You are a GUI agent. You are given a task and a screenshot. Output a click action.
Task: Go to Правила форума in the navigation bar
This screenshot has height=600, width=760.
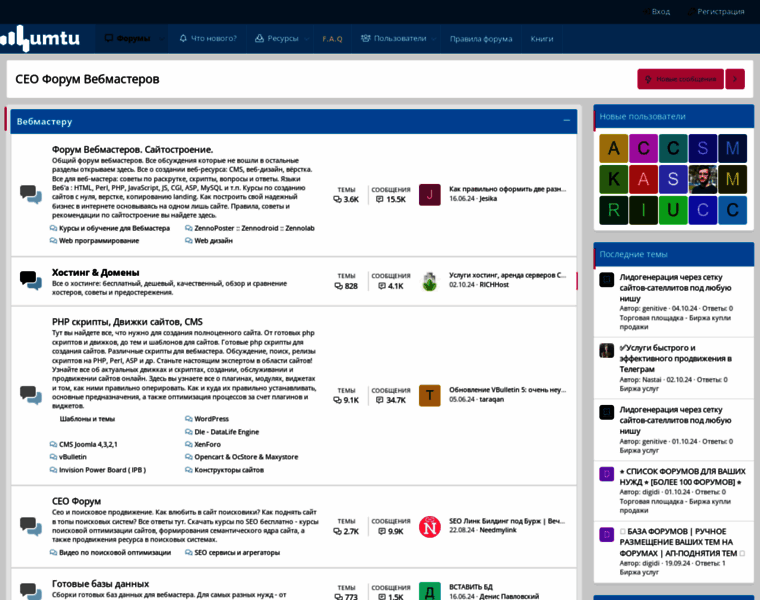tap(481, 39)
